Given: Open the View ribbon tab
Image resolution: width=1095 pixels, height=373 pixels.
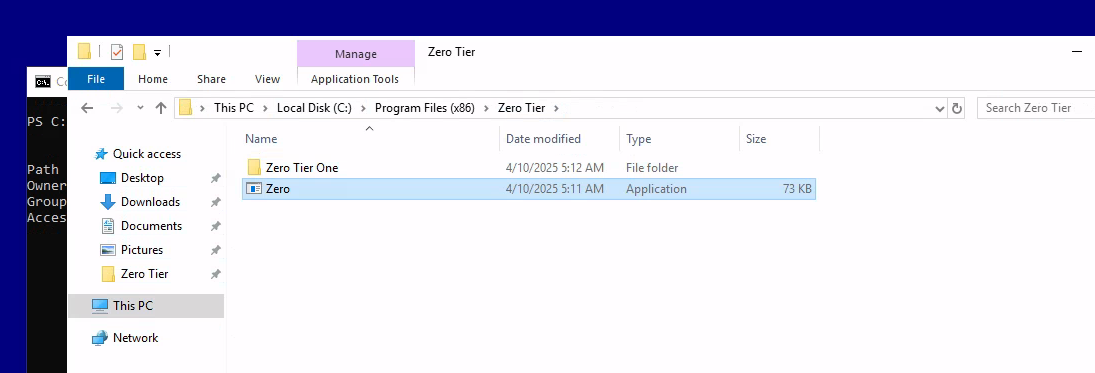Looking at the screenshot, I should click(x=267, y=79).
